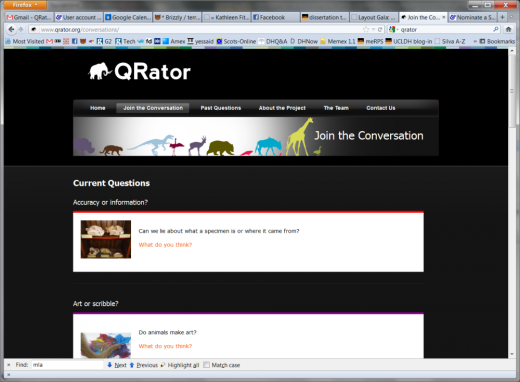Click the scrollbar up arrow
520x382 pixels.
512,52
